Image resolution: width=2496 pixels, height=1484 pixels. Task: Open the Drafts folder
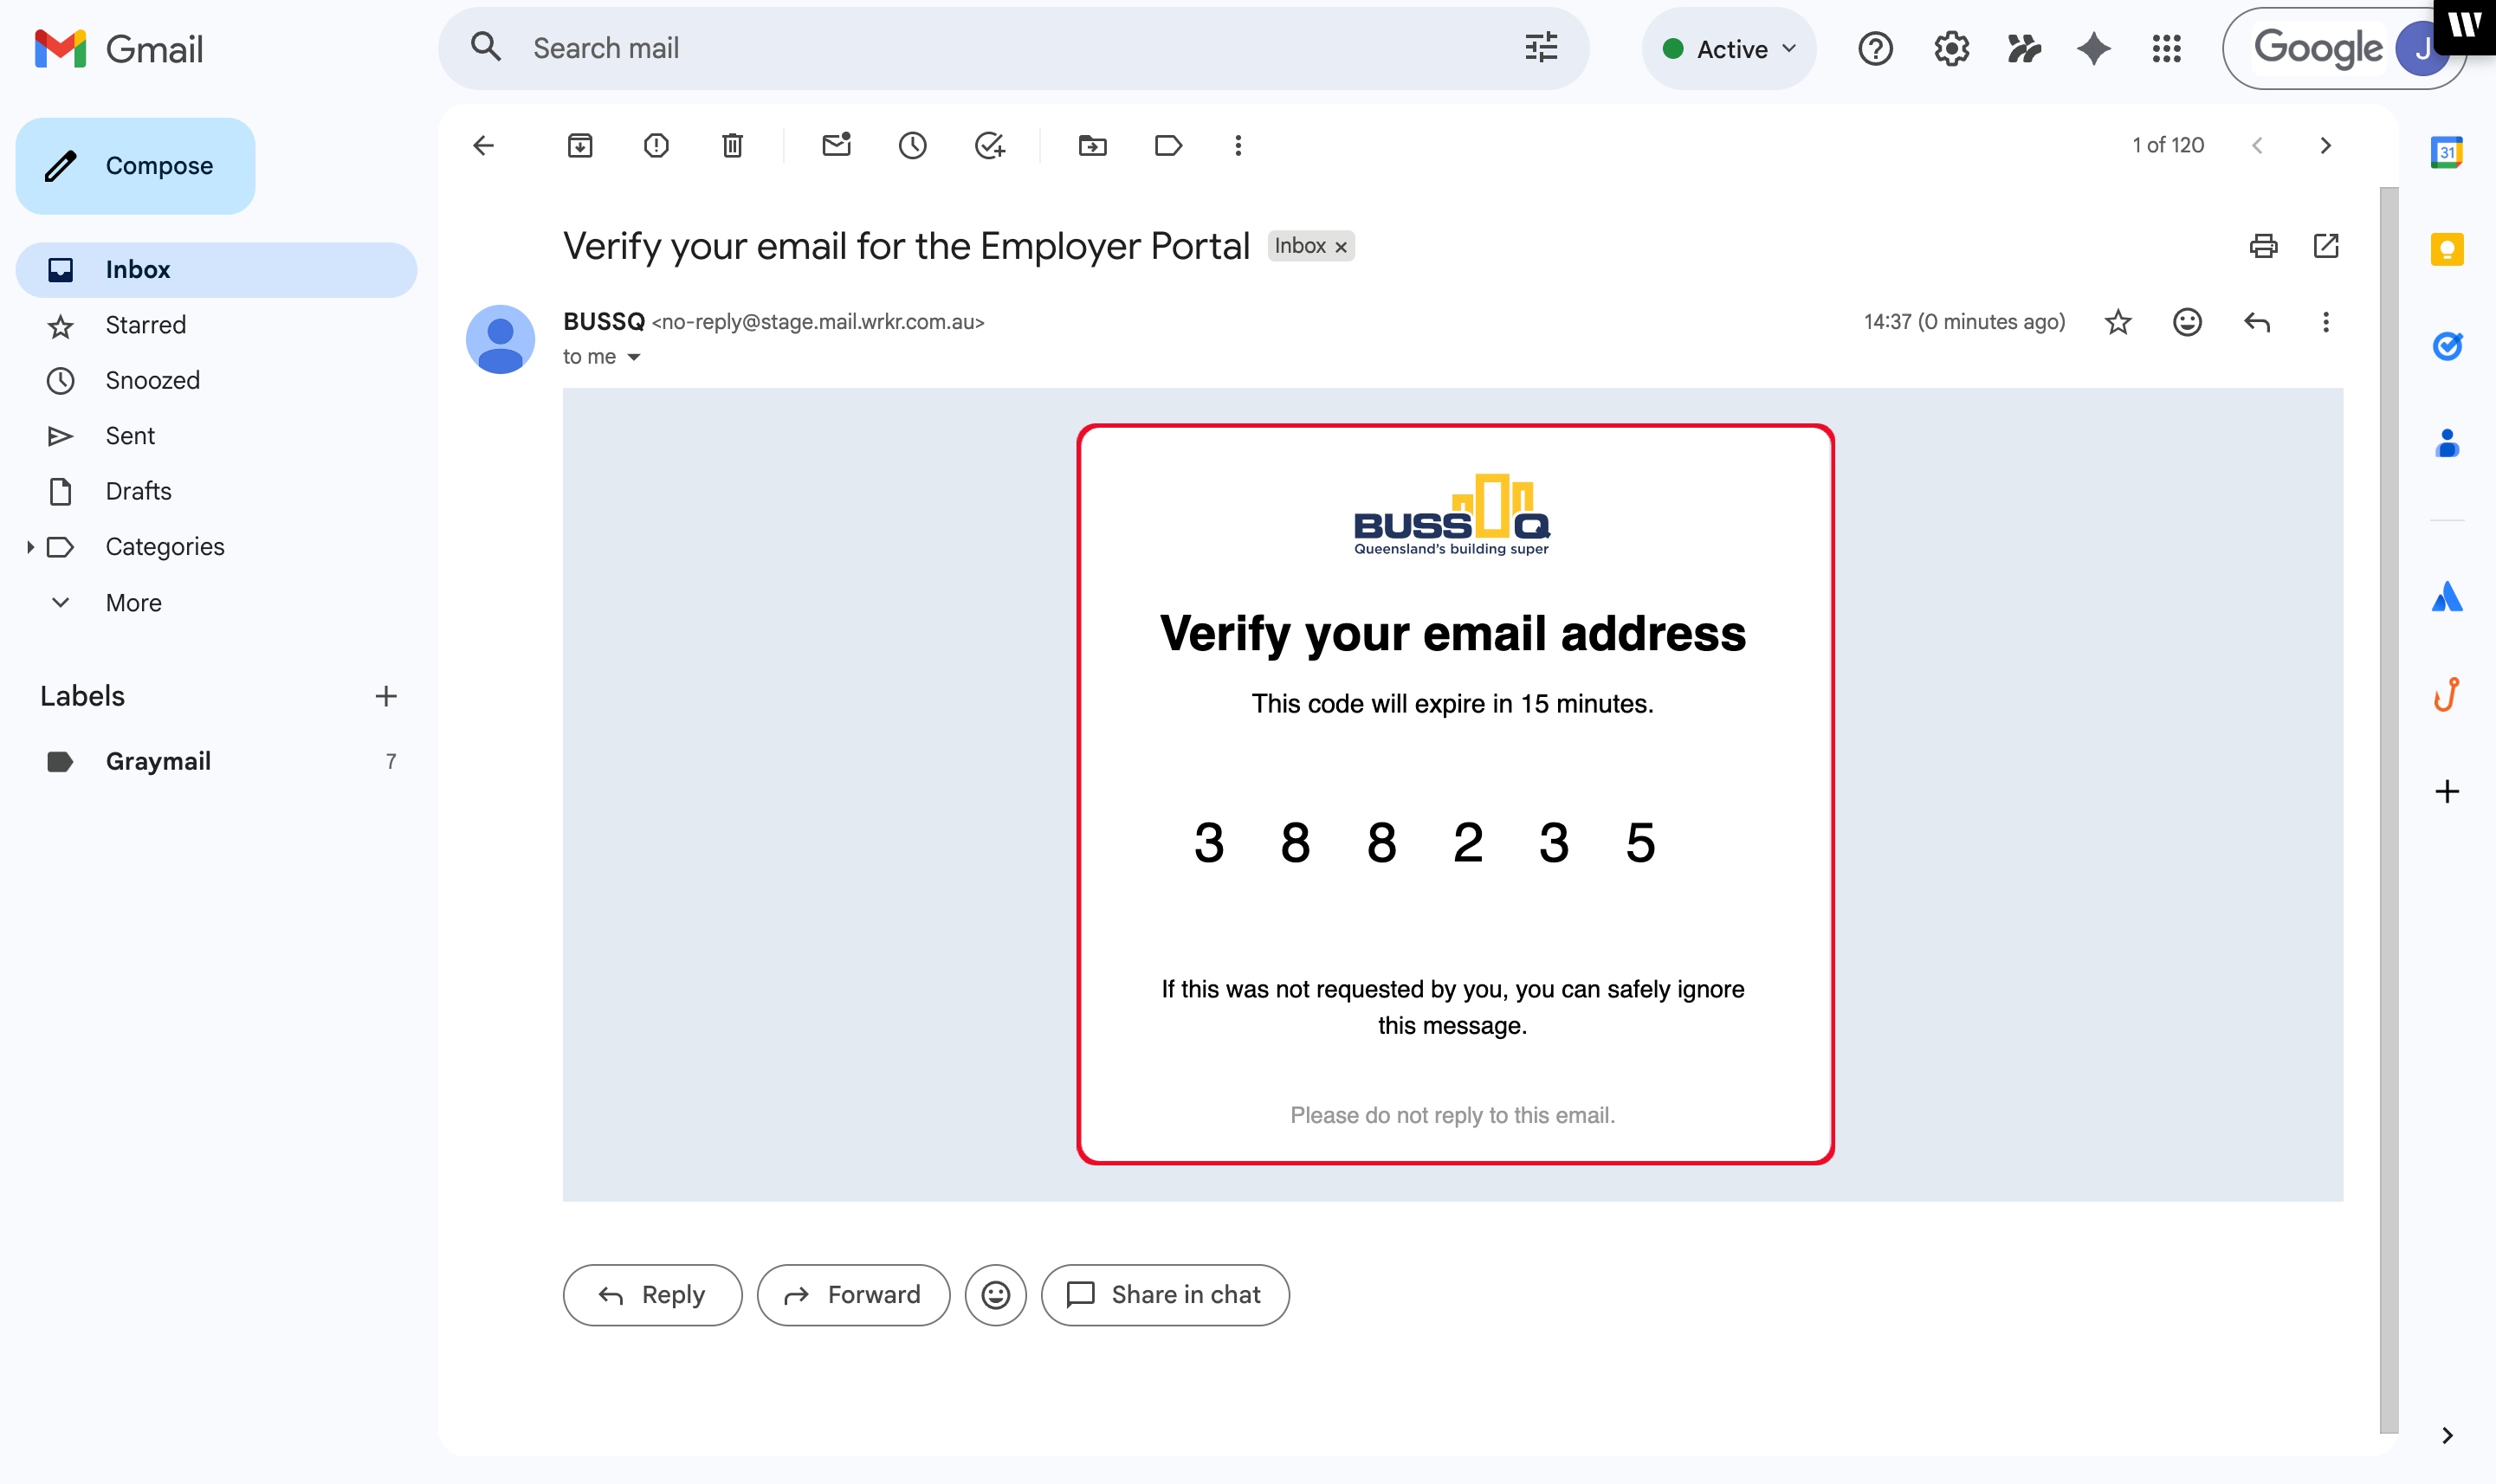(x=216, y=491)
